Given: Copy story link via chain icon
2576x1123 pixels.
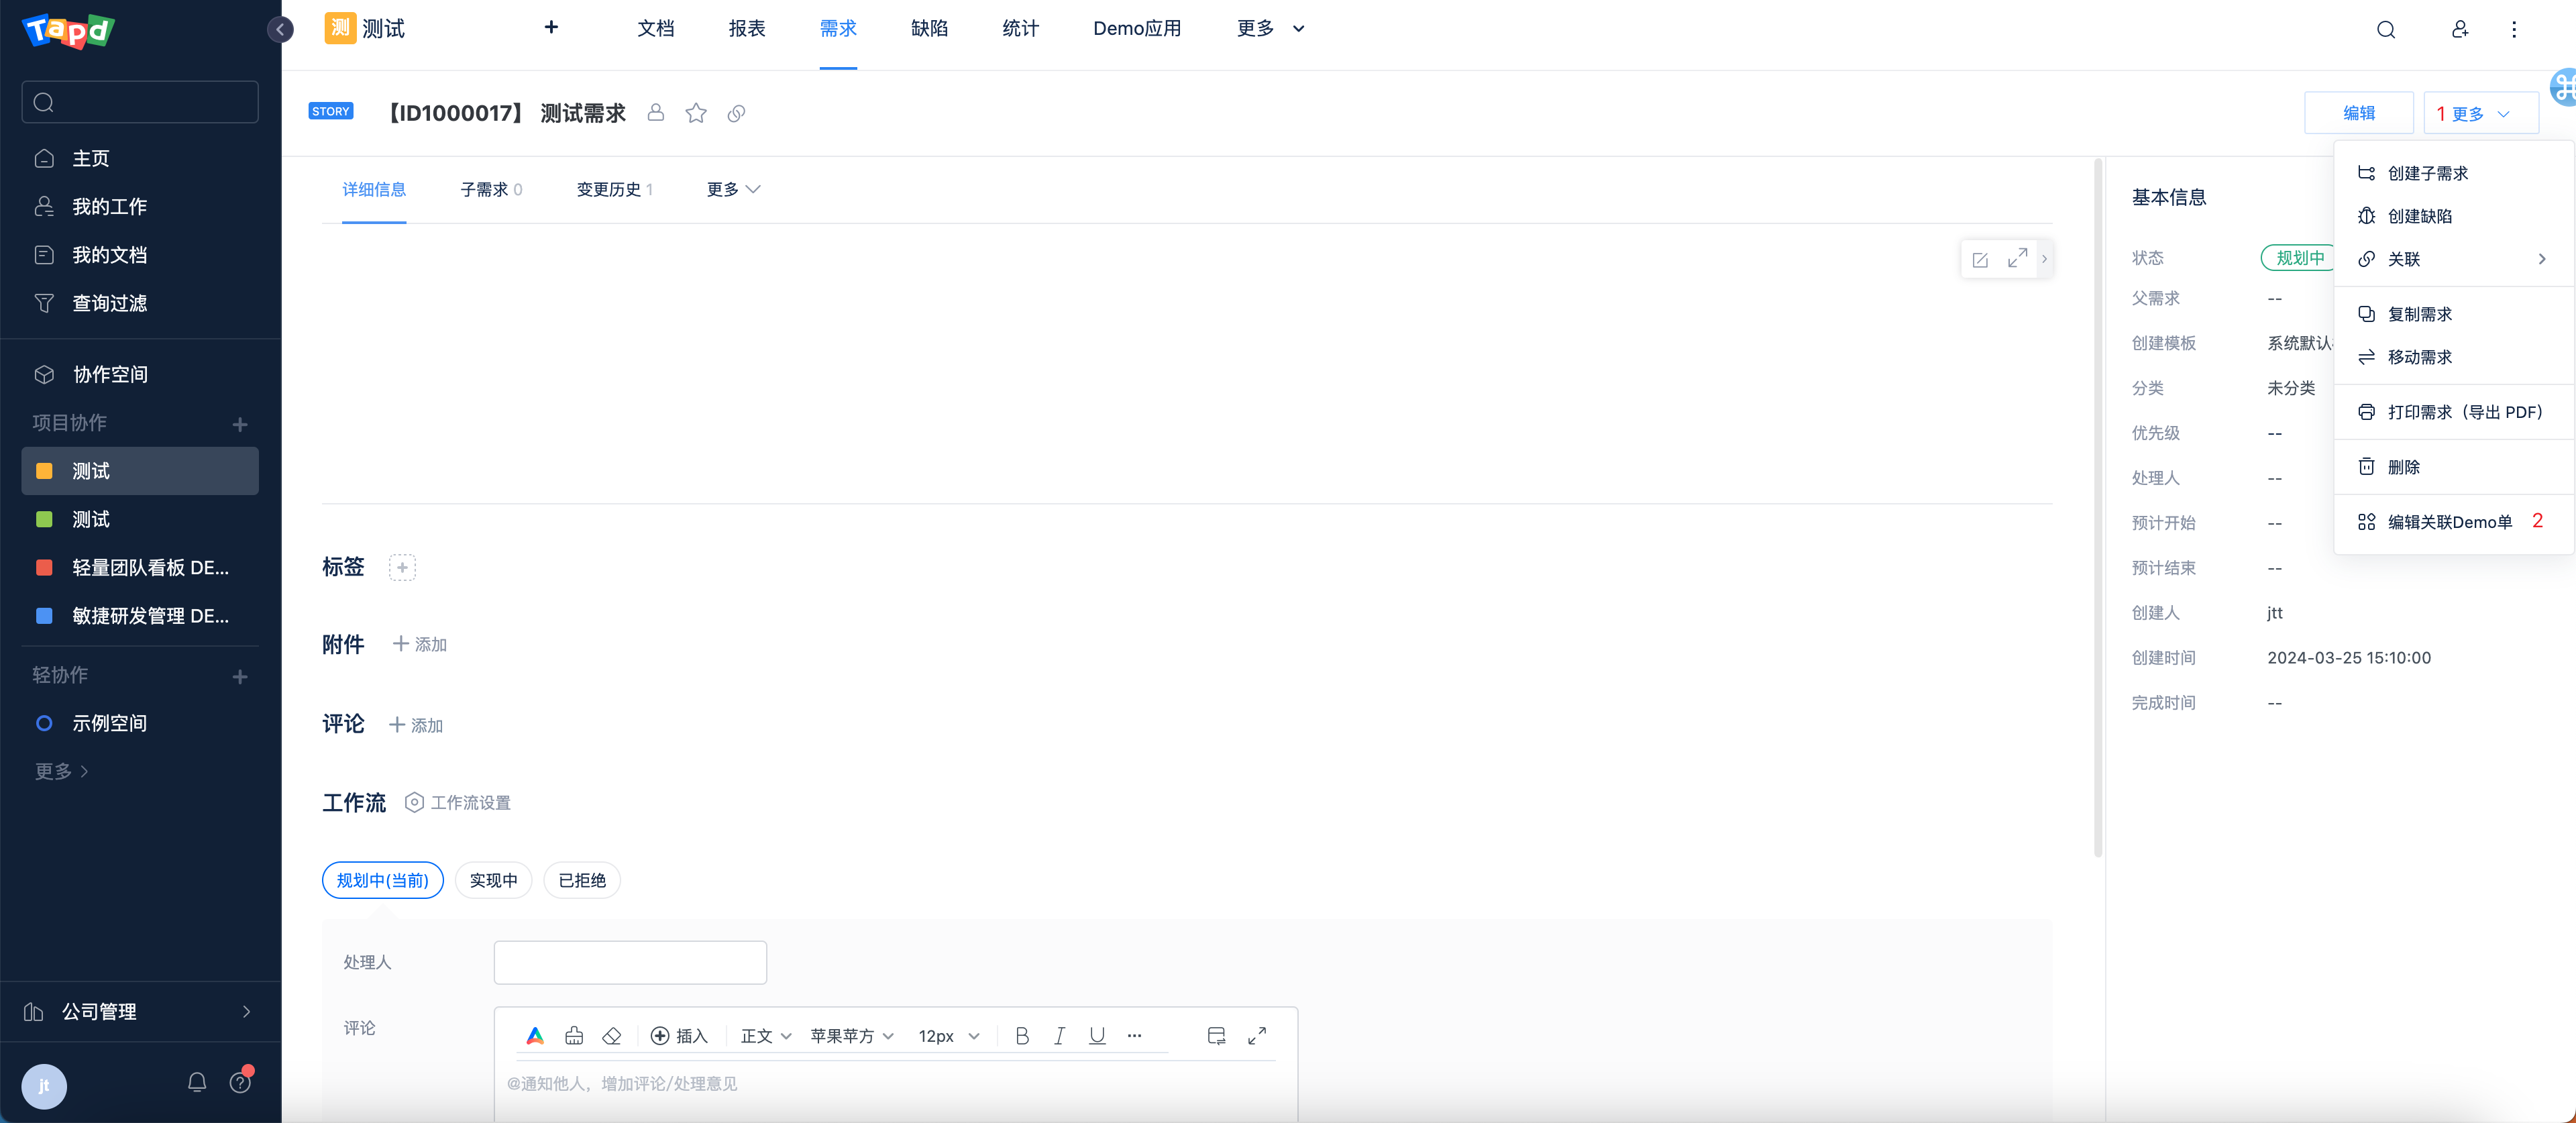Looking at the screenshot, I should tap(736, 113).
